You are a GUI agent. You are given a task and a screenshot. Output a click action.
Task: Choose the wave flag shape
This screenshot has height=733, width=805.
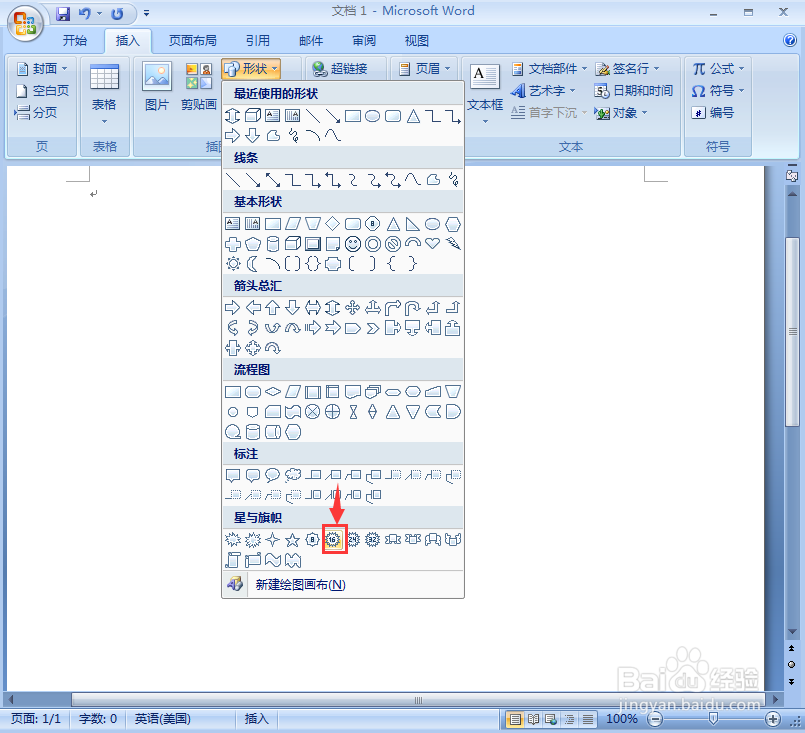(x=273, y=560)
